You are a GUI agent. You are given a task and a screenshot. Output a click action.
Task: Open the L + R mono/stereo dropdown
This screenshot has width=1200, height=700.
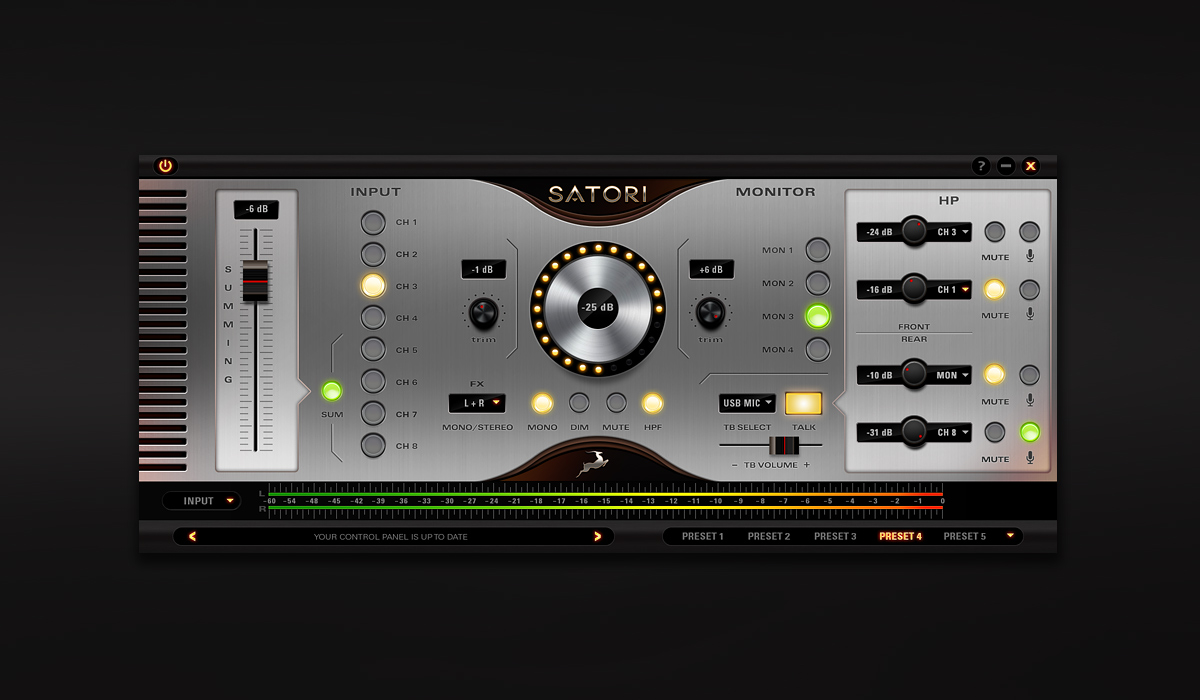pos(477,403)
